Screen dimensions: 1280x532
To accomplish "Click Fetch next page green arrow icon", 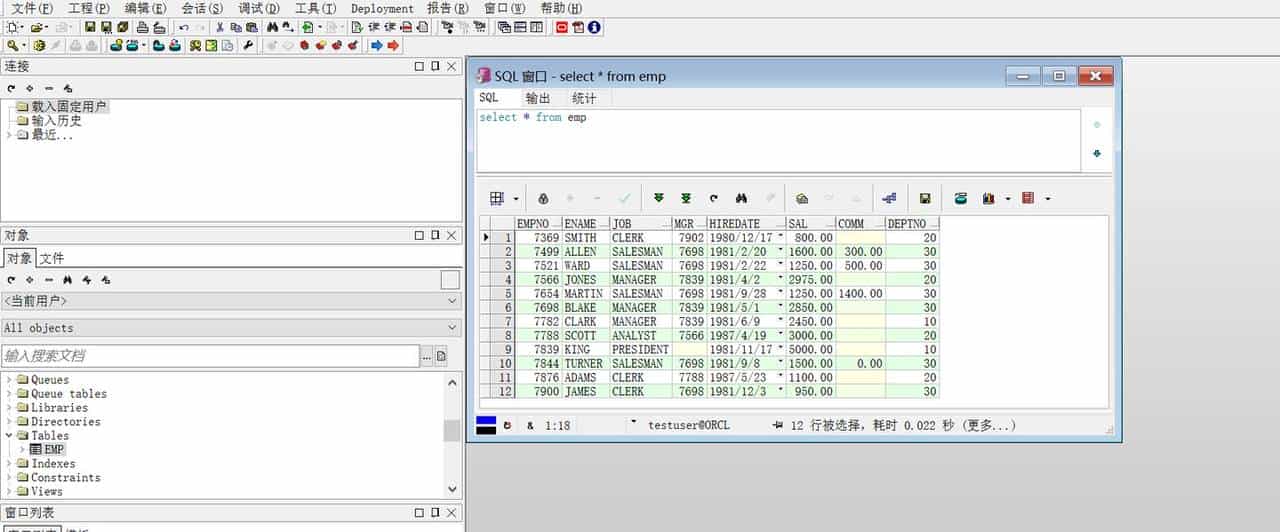I will click(x=658, y=198).
